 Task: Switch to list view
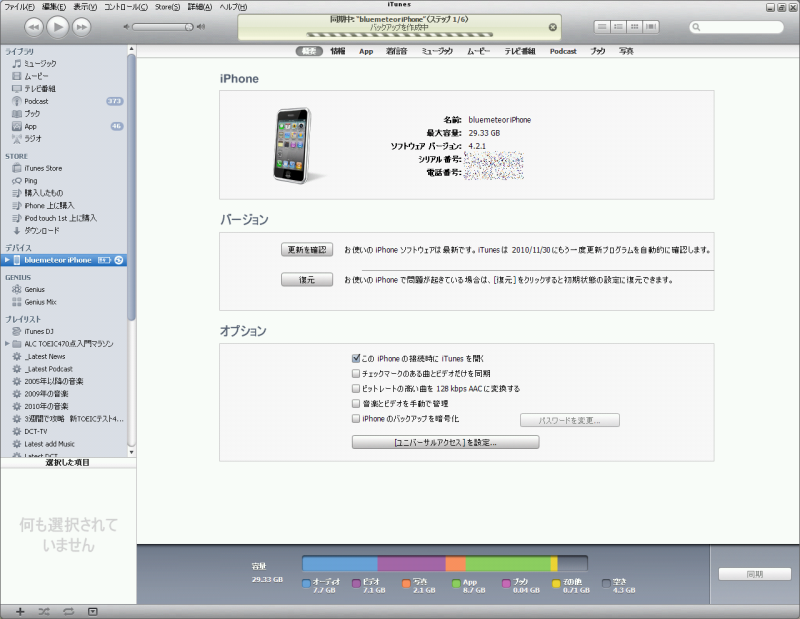tap(602, 27)
